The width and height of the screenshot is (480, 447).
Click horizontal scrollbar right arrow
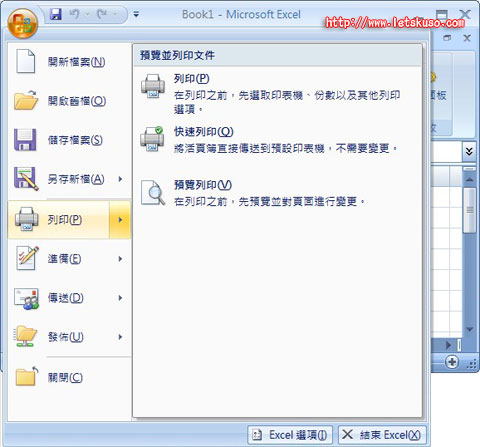pos(448,345)
